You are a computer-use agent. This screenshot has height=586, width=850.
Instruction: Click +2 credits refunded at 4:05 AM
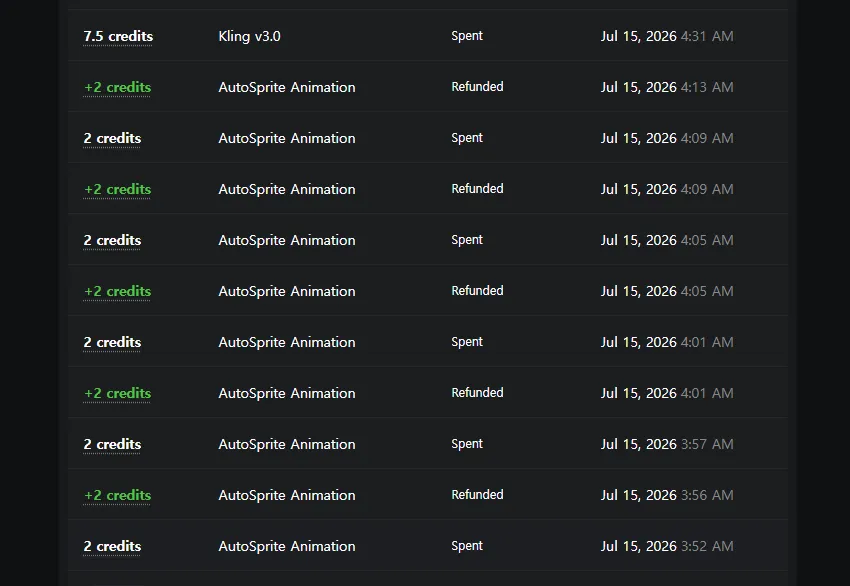click(x=118, y=291)
